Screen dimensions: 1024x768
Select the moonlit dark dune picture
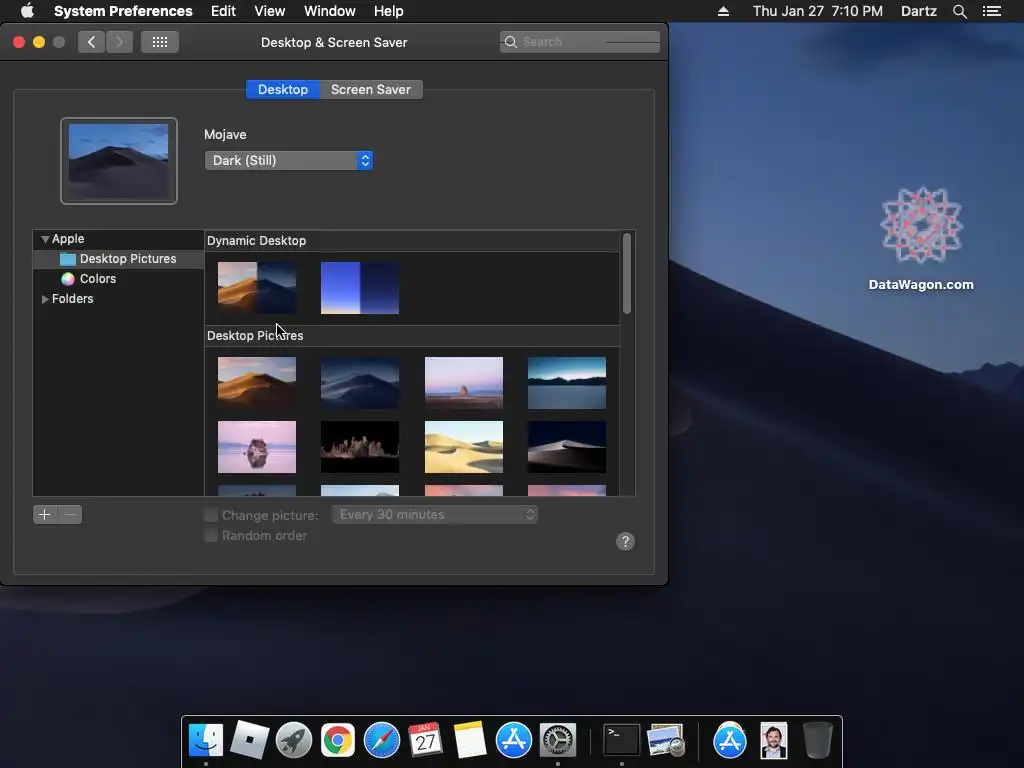click(x=567, y=447)
